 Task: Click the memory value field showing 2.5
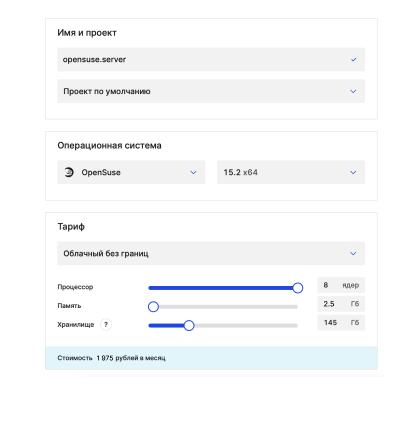[341, 304]
